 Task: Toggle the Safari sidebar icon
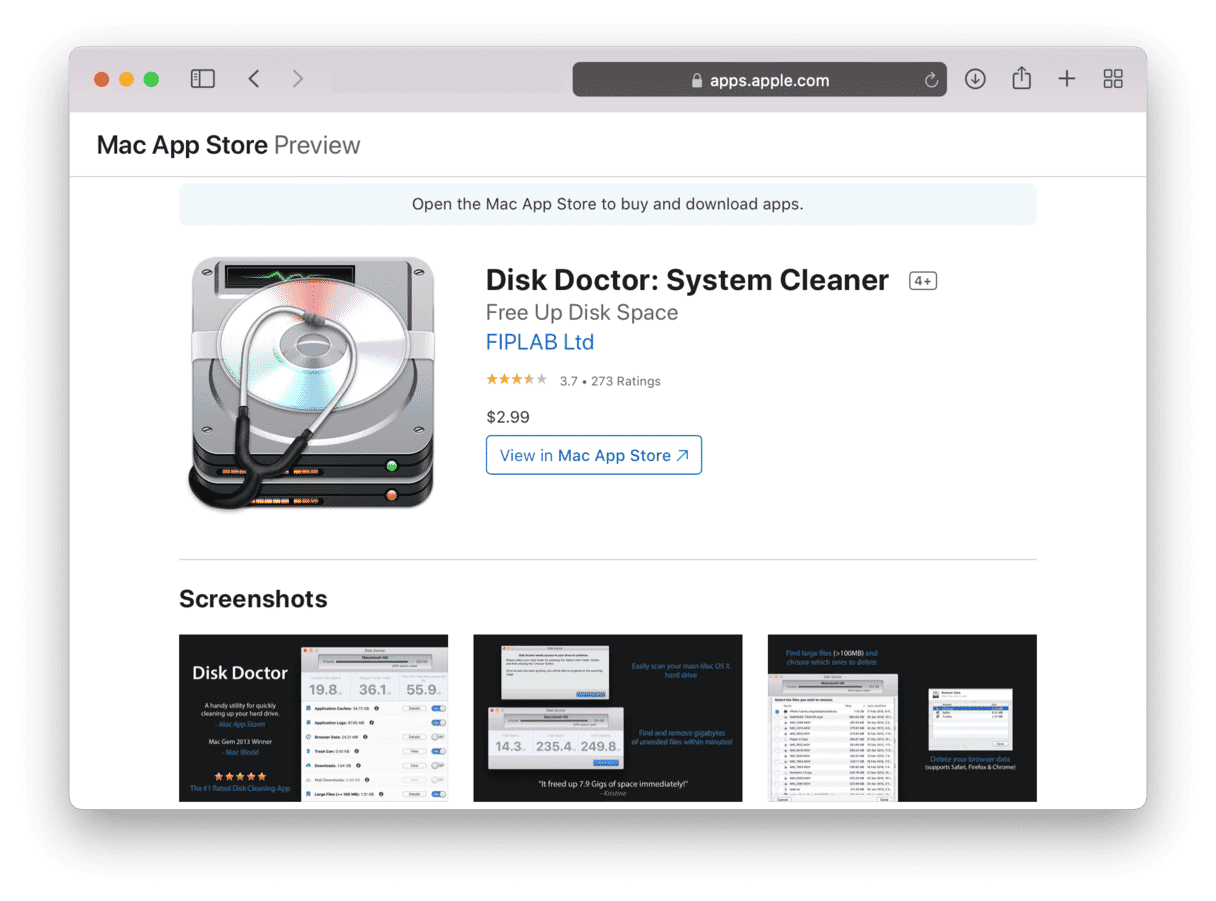click(203, 79)
